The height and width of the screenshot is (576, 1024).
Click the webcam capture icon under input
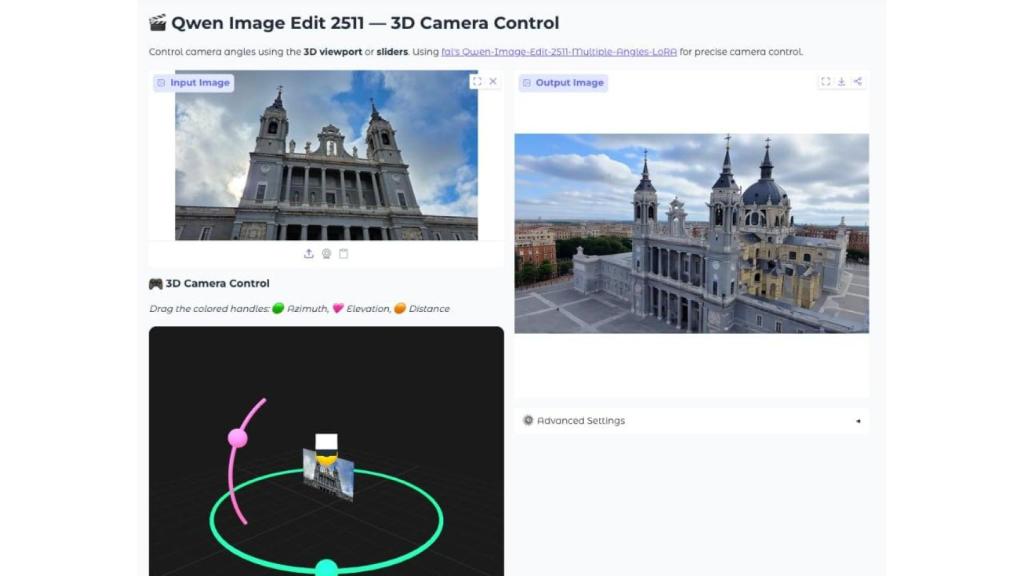(326, 254)
